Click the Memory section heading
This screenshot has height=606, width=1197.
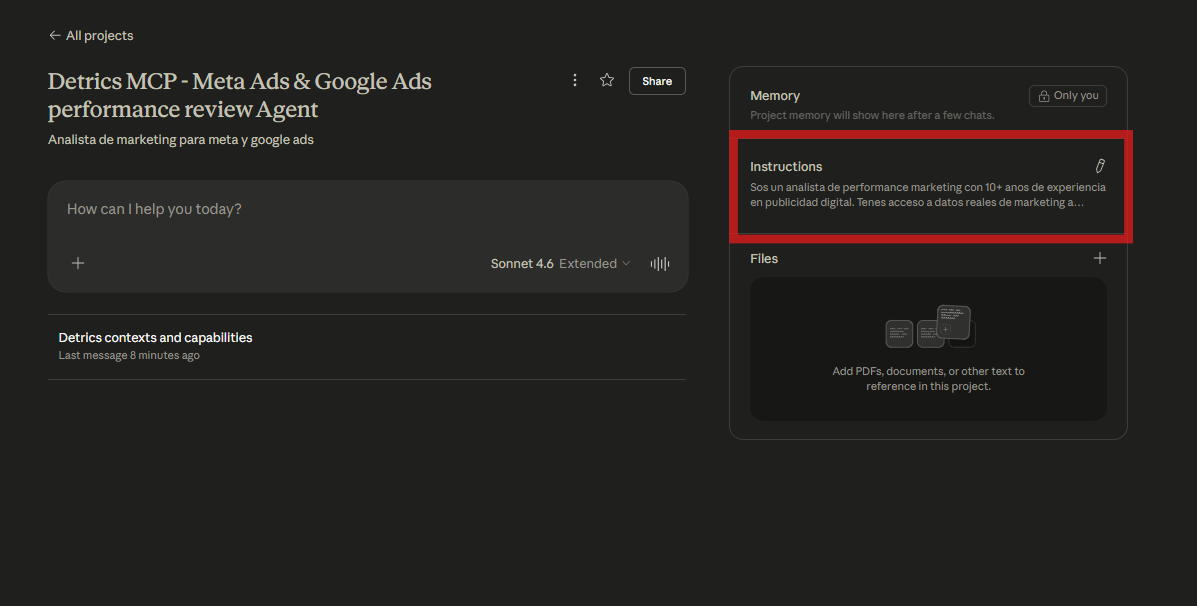click(x=775, y=96)
